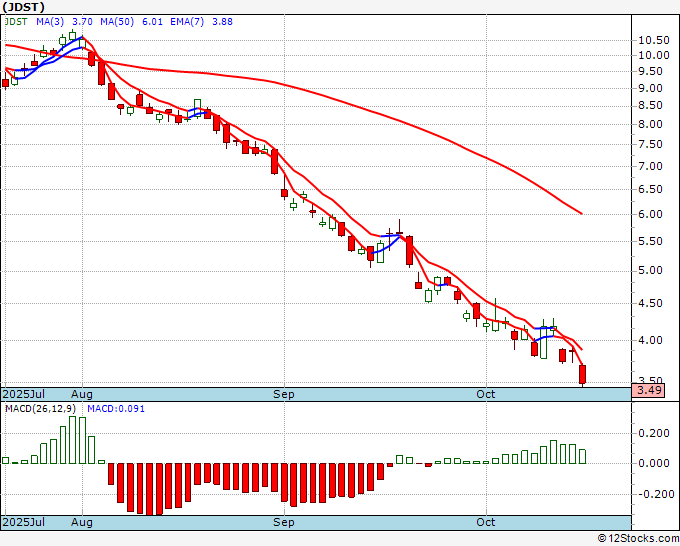Image resolution: width=680 pixels, height=546 pixels.
Task: Click the MACD(26,12,9) indicator label
Action: pos(40,409)
